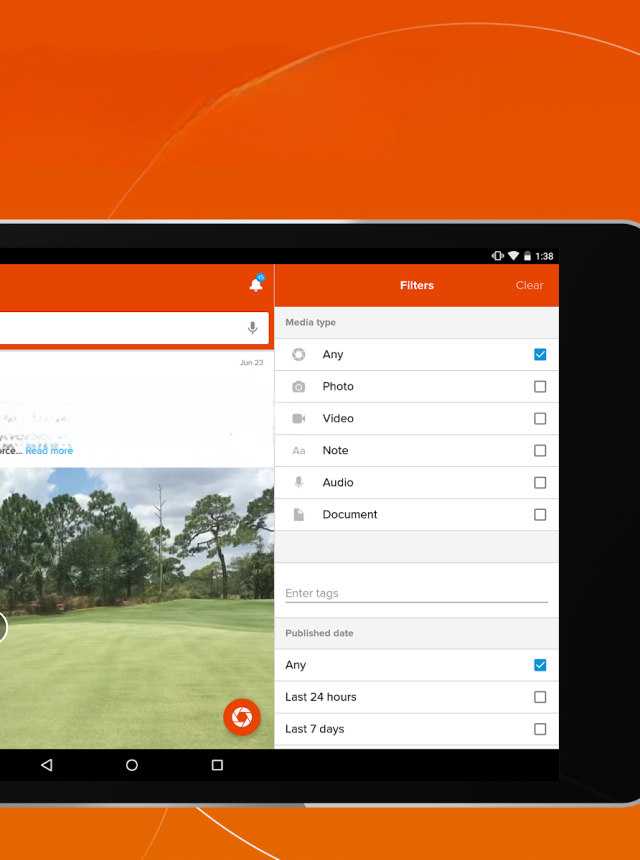The width and height of the screenshot is (640, 860).
Task: Tap the microphone icon in search bar
Action: pos(252,328)
